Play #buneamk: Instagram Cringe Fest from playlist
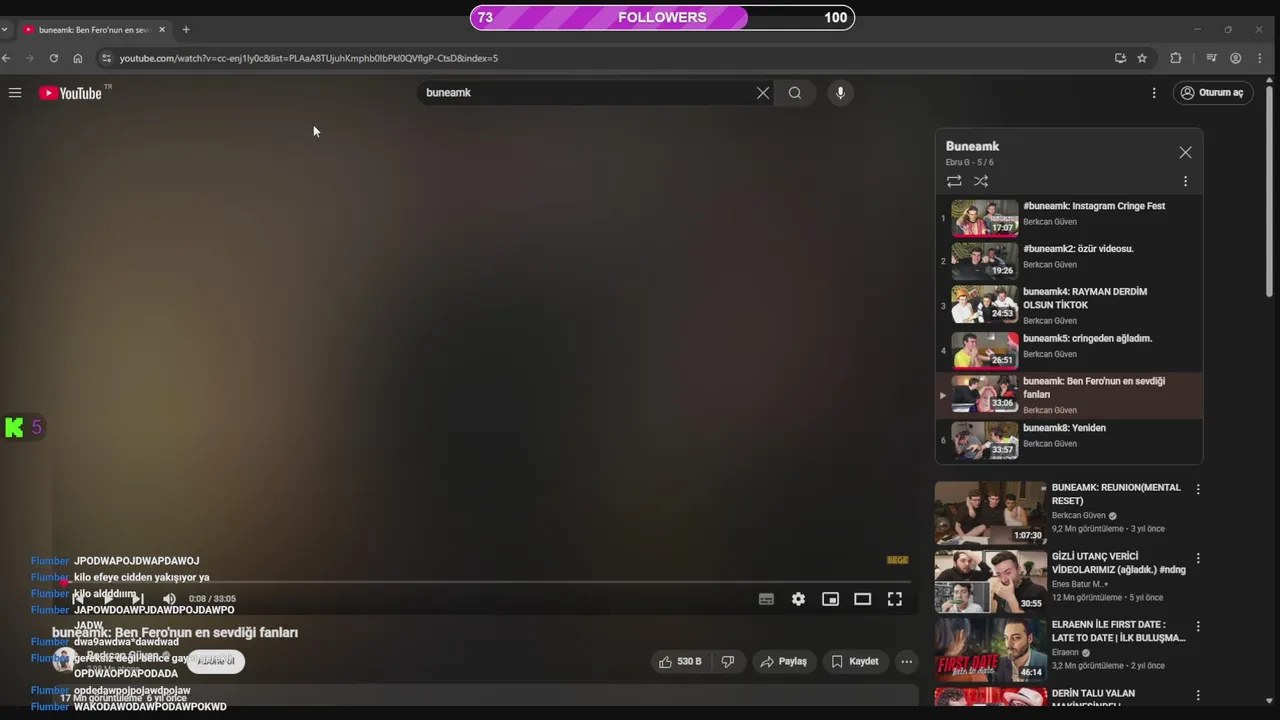Viewport: 1280px width, 720px height. click(1069, 216)
